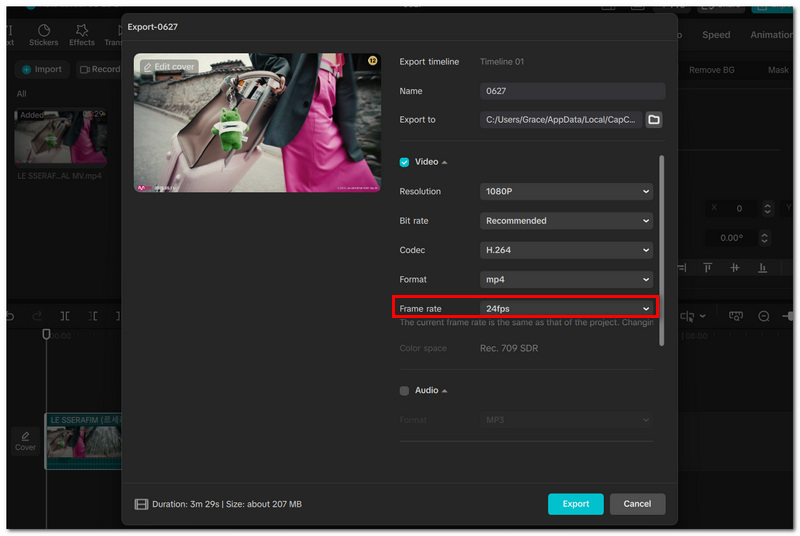This screenshot has width=800, height=536.
Task: Cancel the export dialog
Action: click(637, 504)
